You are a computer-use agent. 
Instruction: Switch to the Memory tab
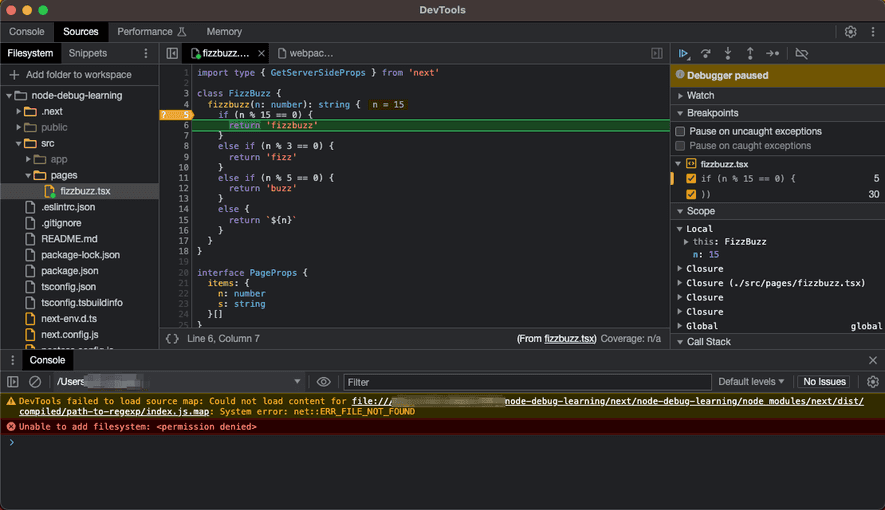[224, 32]
